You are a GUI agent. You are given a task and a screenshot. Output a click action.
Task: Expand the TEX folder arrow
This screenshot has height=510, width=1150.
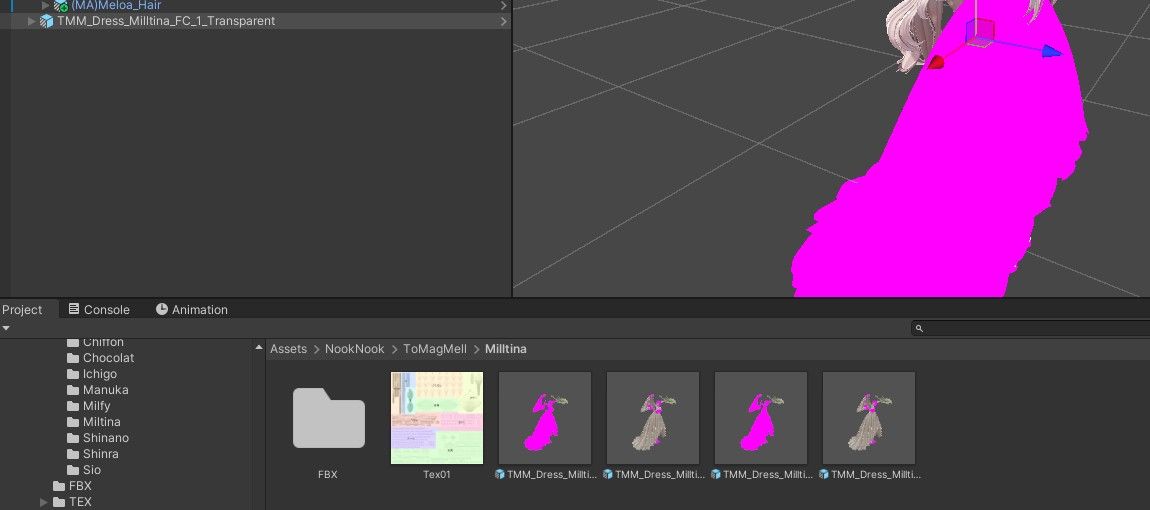pos(43,503)
